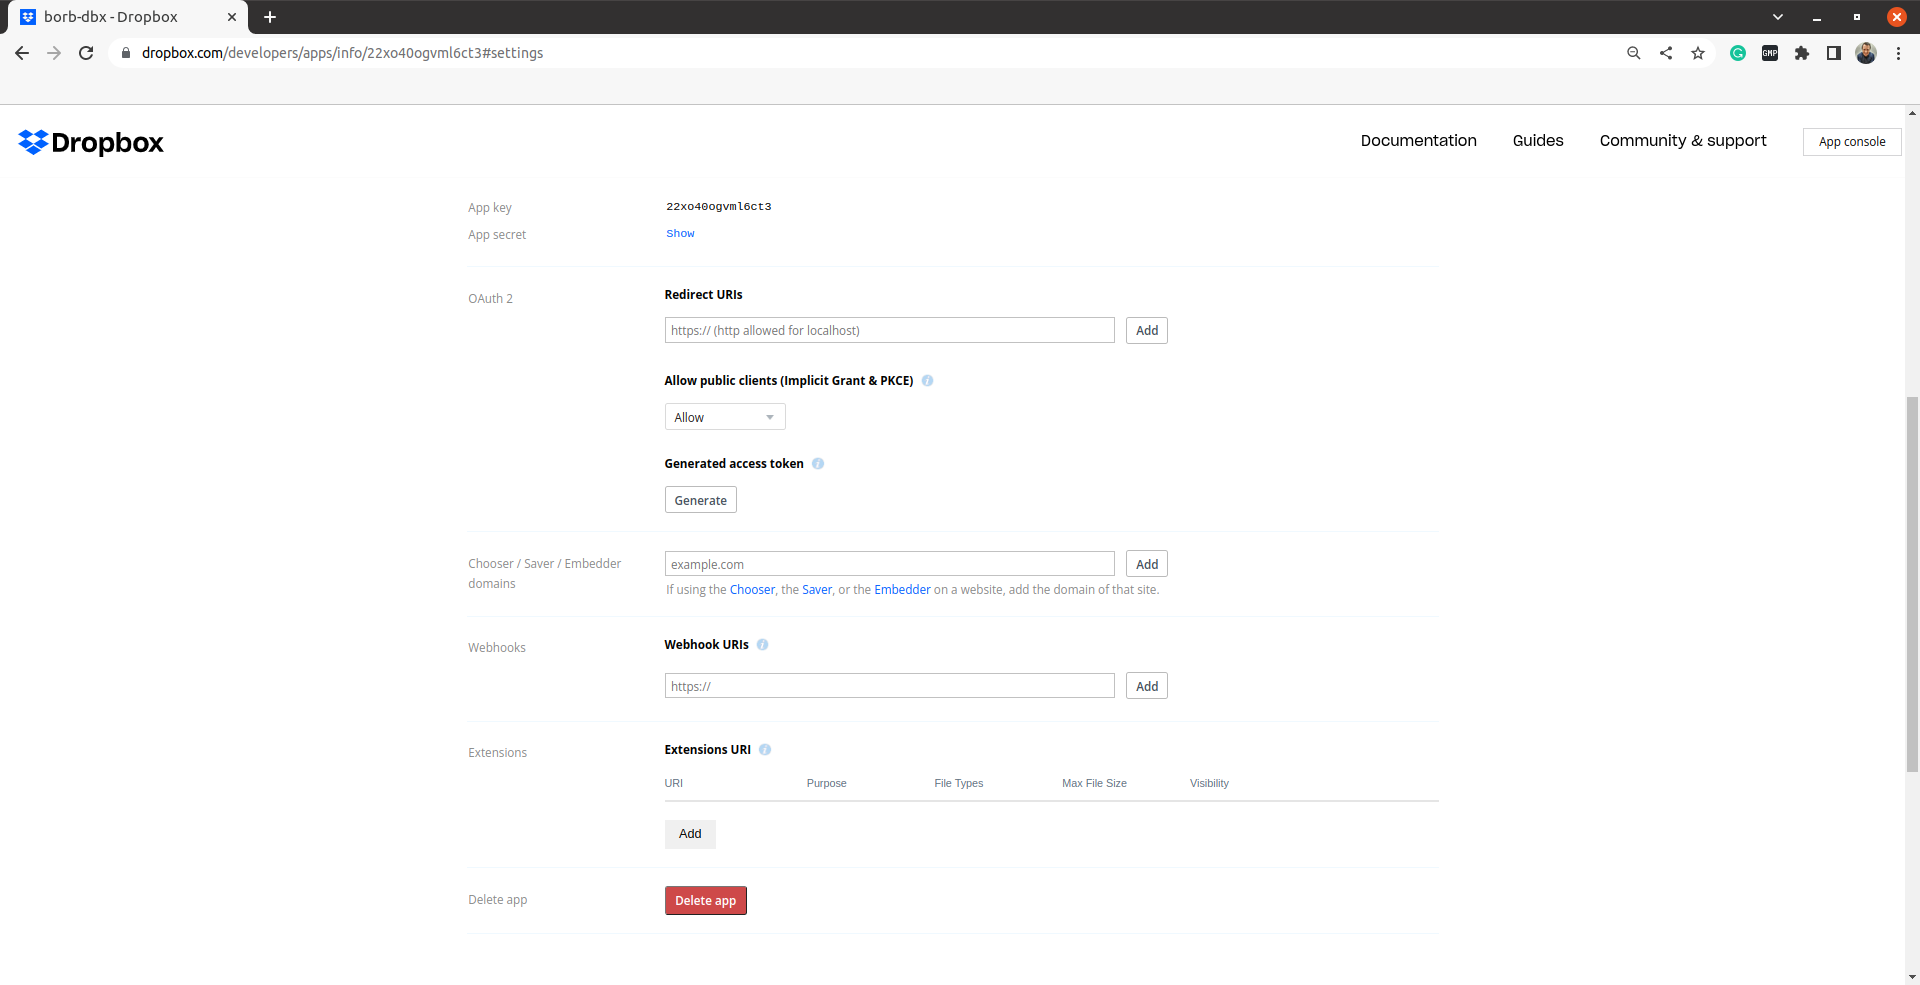Click the File Types column header

click(958, 784)
